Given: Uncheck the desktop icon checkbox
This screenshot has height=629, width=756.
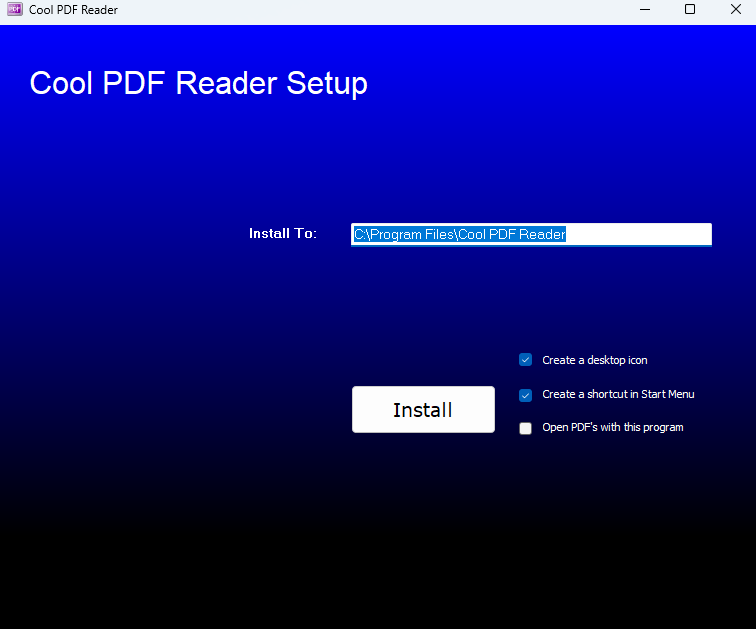Looking at the screenshot, I should pyautogui.click(x=526, y=360).
